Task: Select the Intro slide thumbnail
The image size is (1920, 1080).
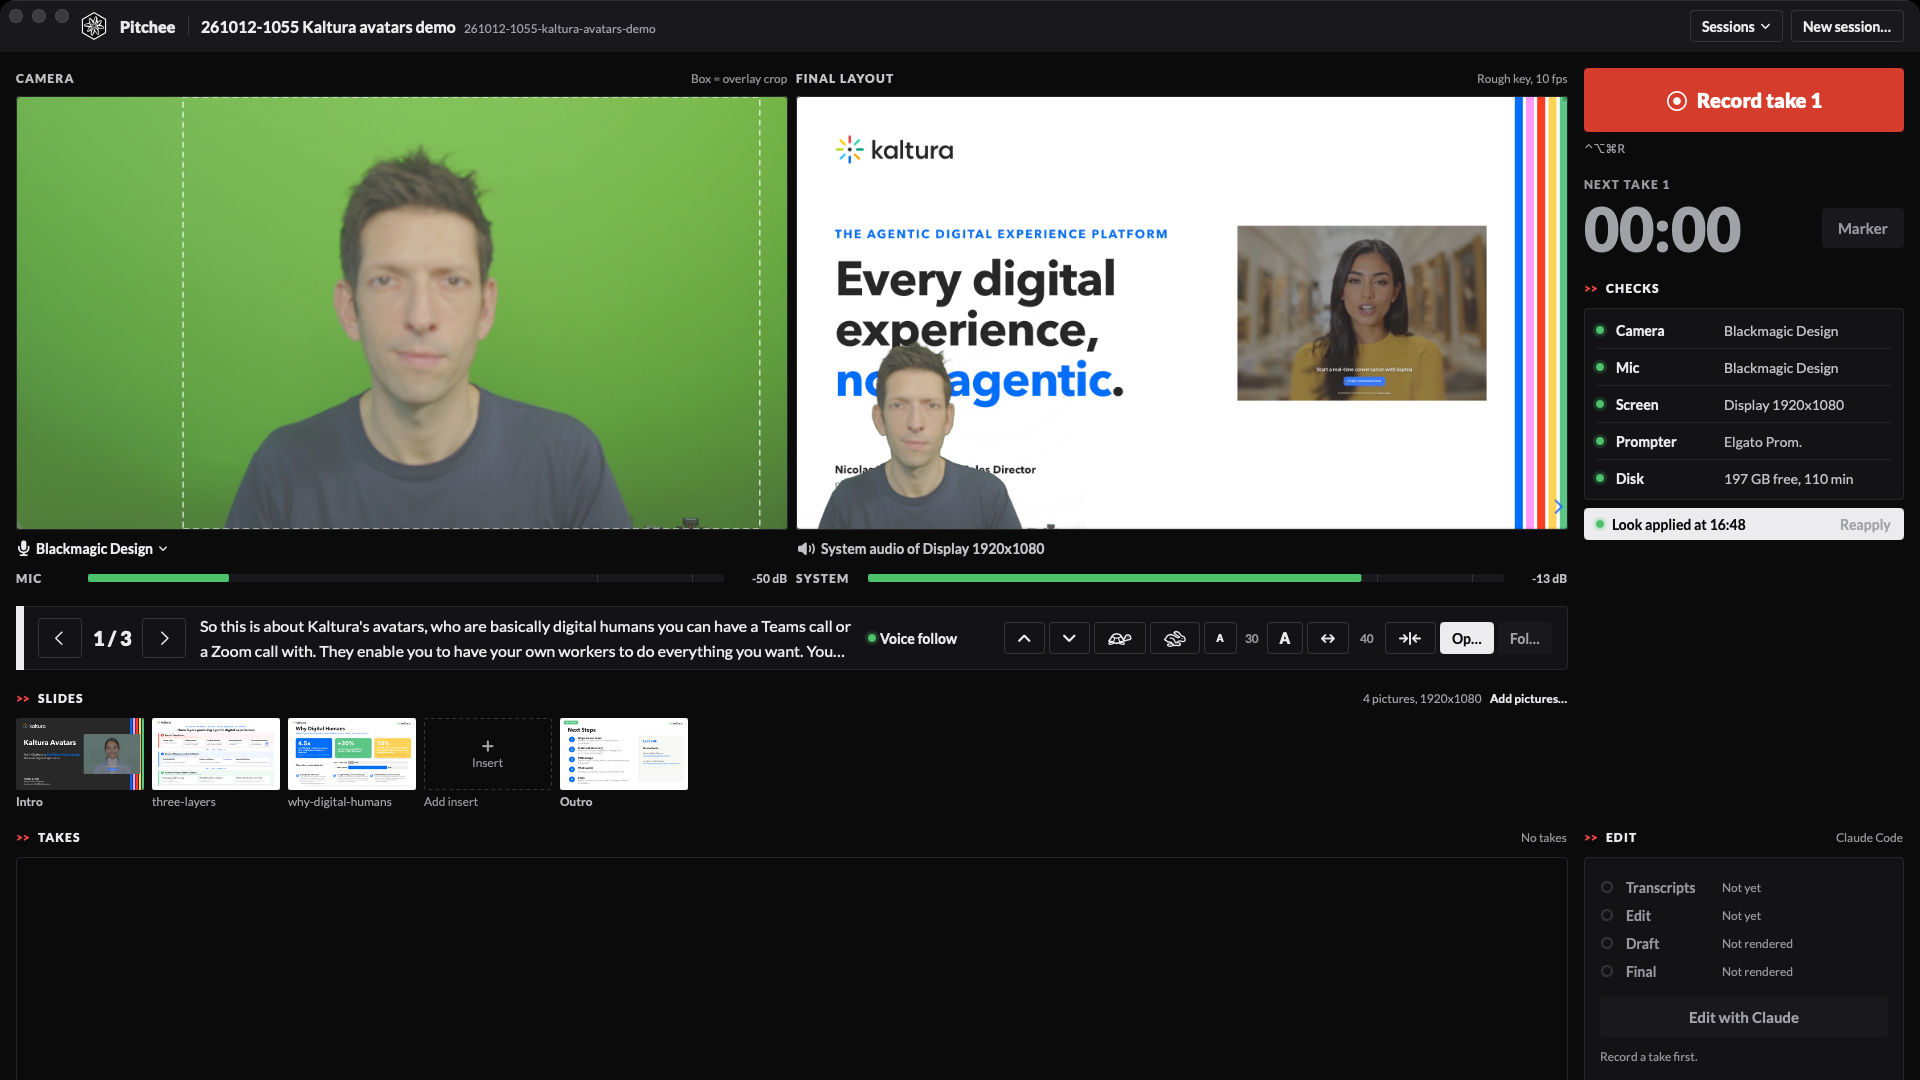Action: coord(80,754)
